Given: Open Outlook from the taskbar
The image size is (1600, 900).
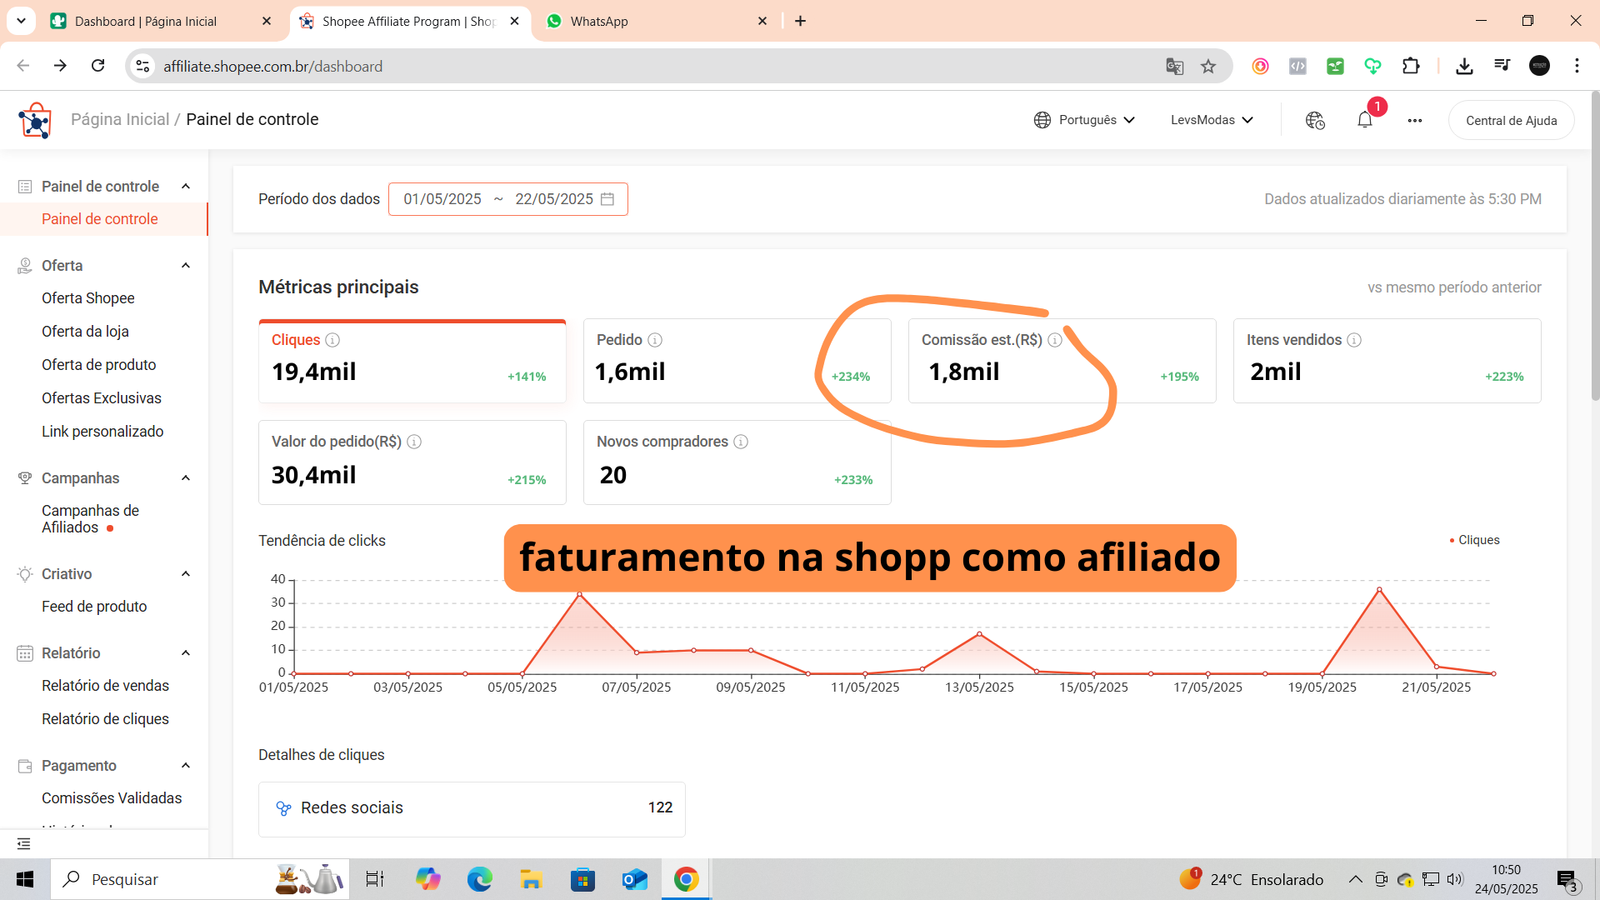Looking at the screenshot, I should tap(635, 879).
